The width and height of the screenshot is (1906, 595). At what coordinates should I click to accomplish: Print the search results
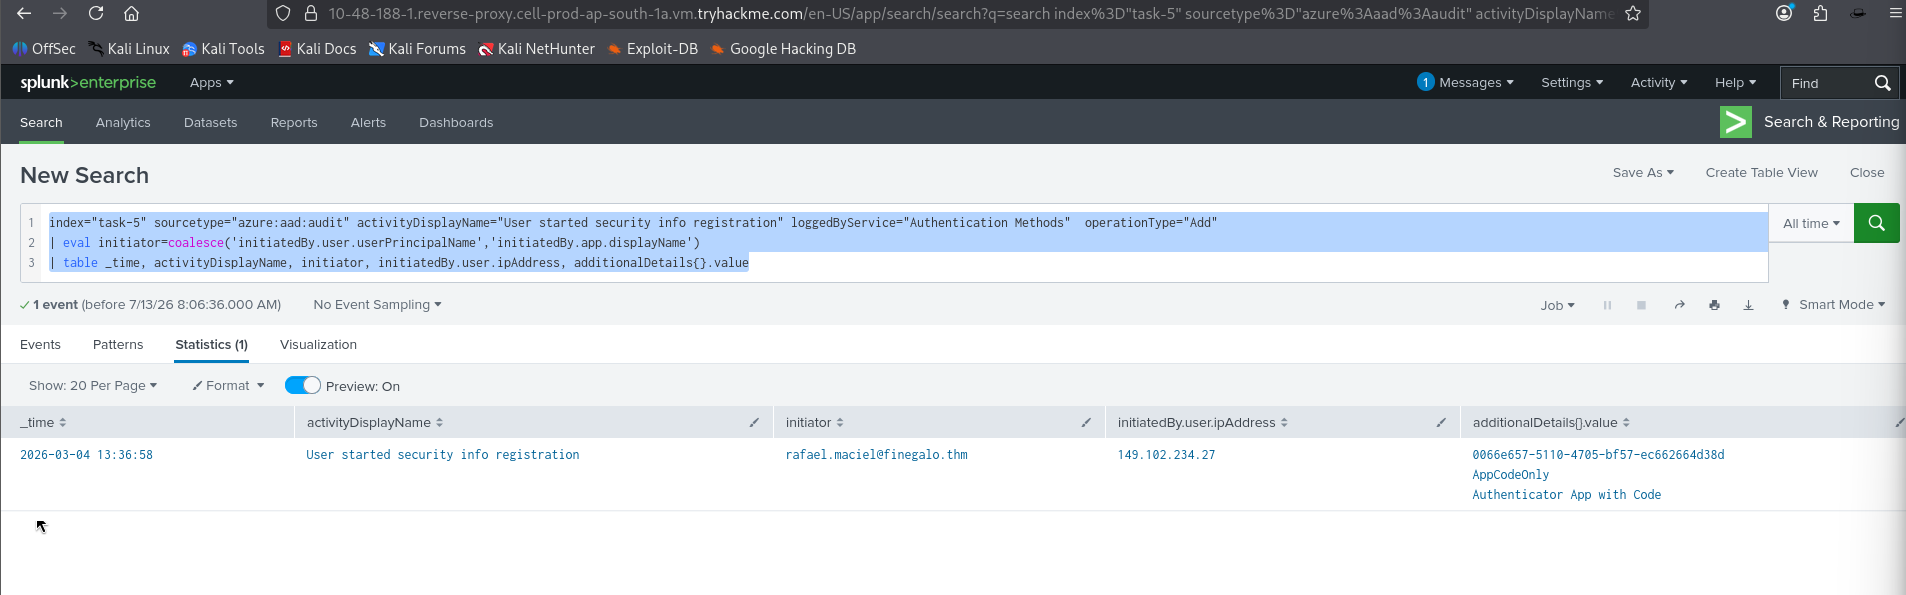(x=1714, y=305)
